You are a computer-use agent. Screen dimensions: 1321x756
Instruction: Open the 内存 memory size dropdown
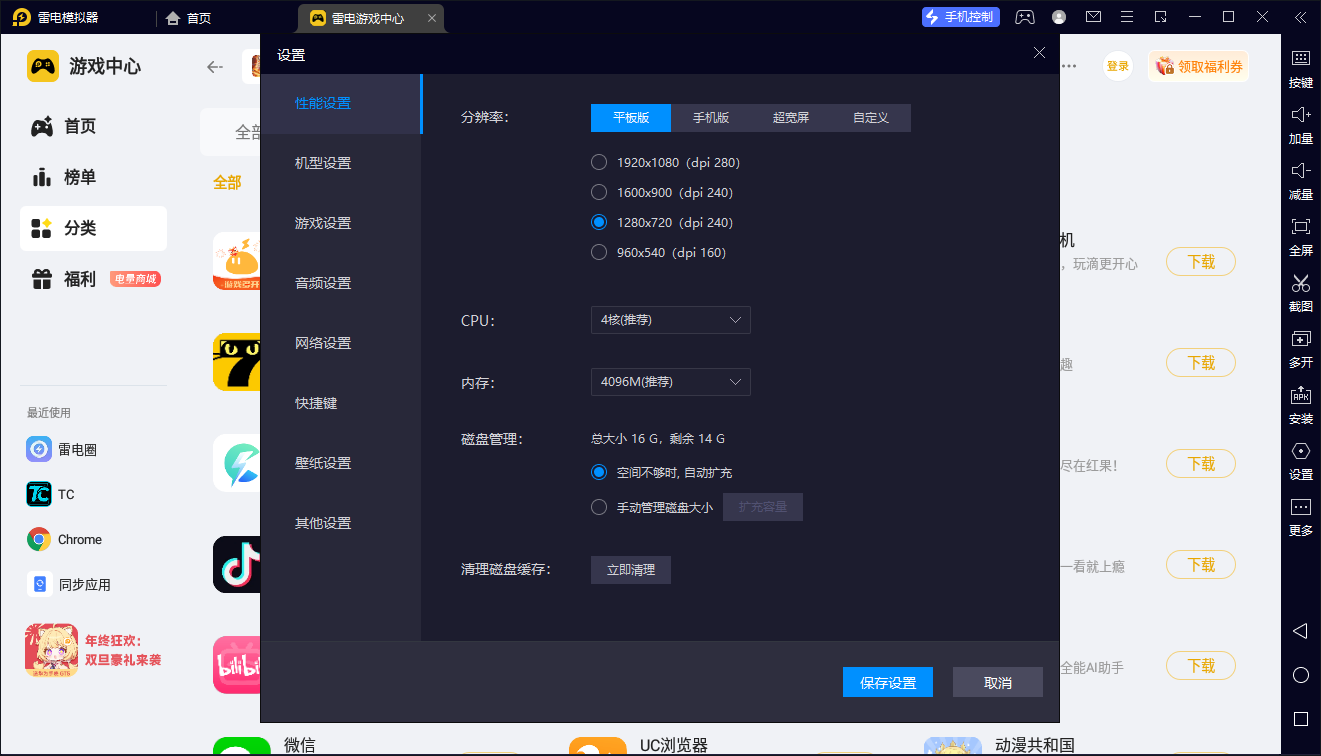click(x=670, y=381)
